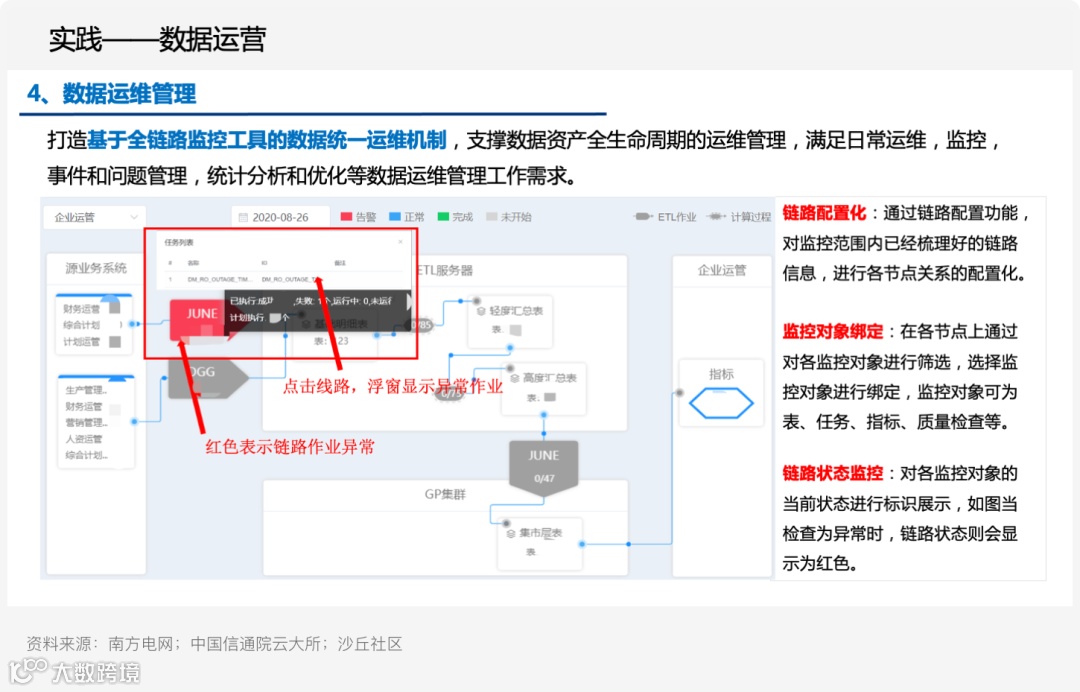Select 财务运营 in the lower source card
The width and height of the screenshot is (1080, 692).
coord(83,406)
